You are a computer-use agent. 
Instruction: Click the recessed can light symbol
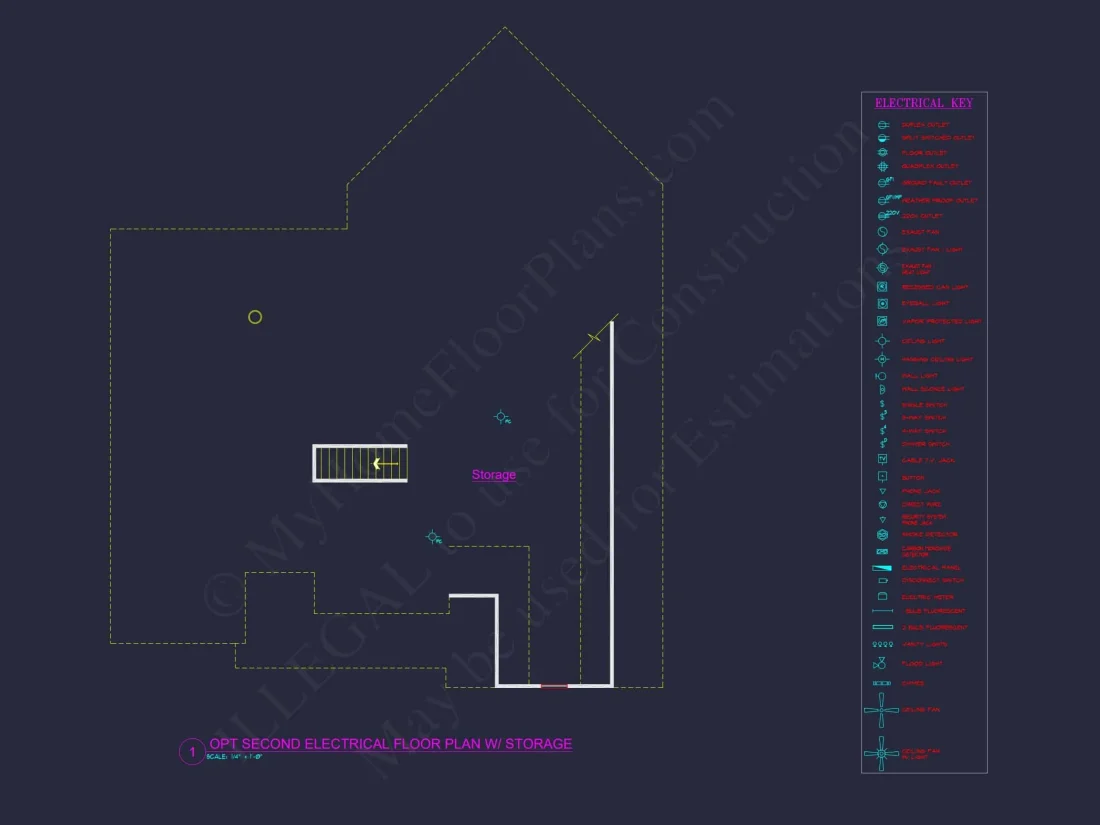coord(882,287)
